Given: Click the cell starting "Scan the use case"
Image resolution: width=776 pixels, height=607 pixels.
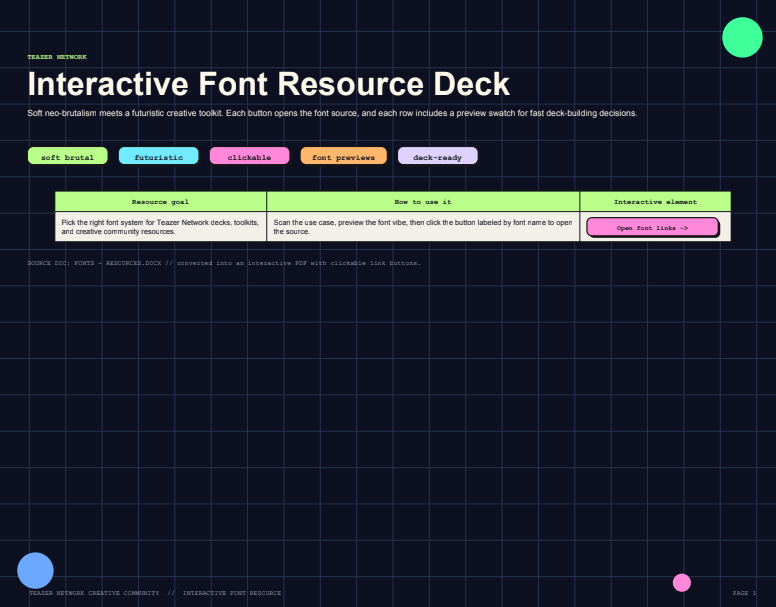Looking at the screenshot, I should 423,227.
